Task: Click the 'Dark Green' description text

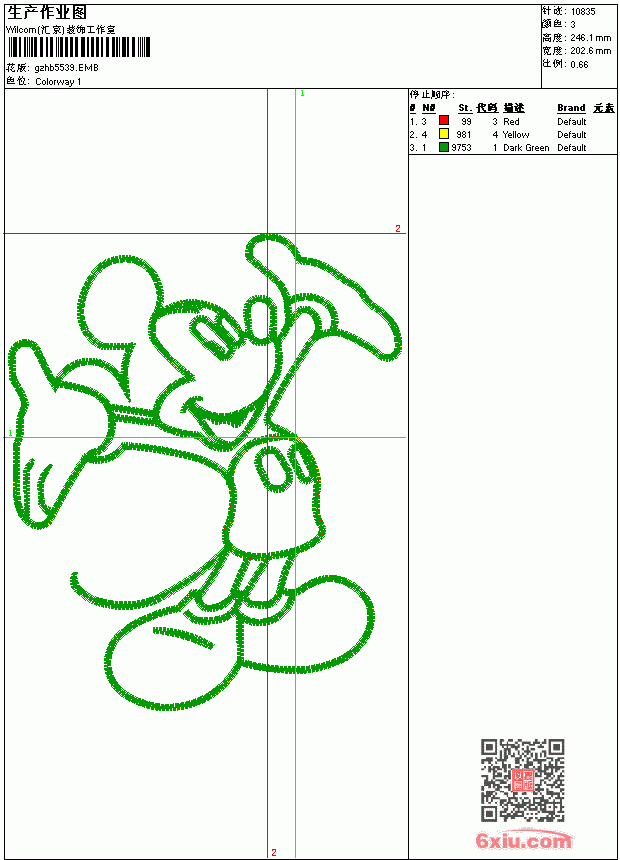Action: coord(526,148)
